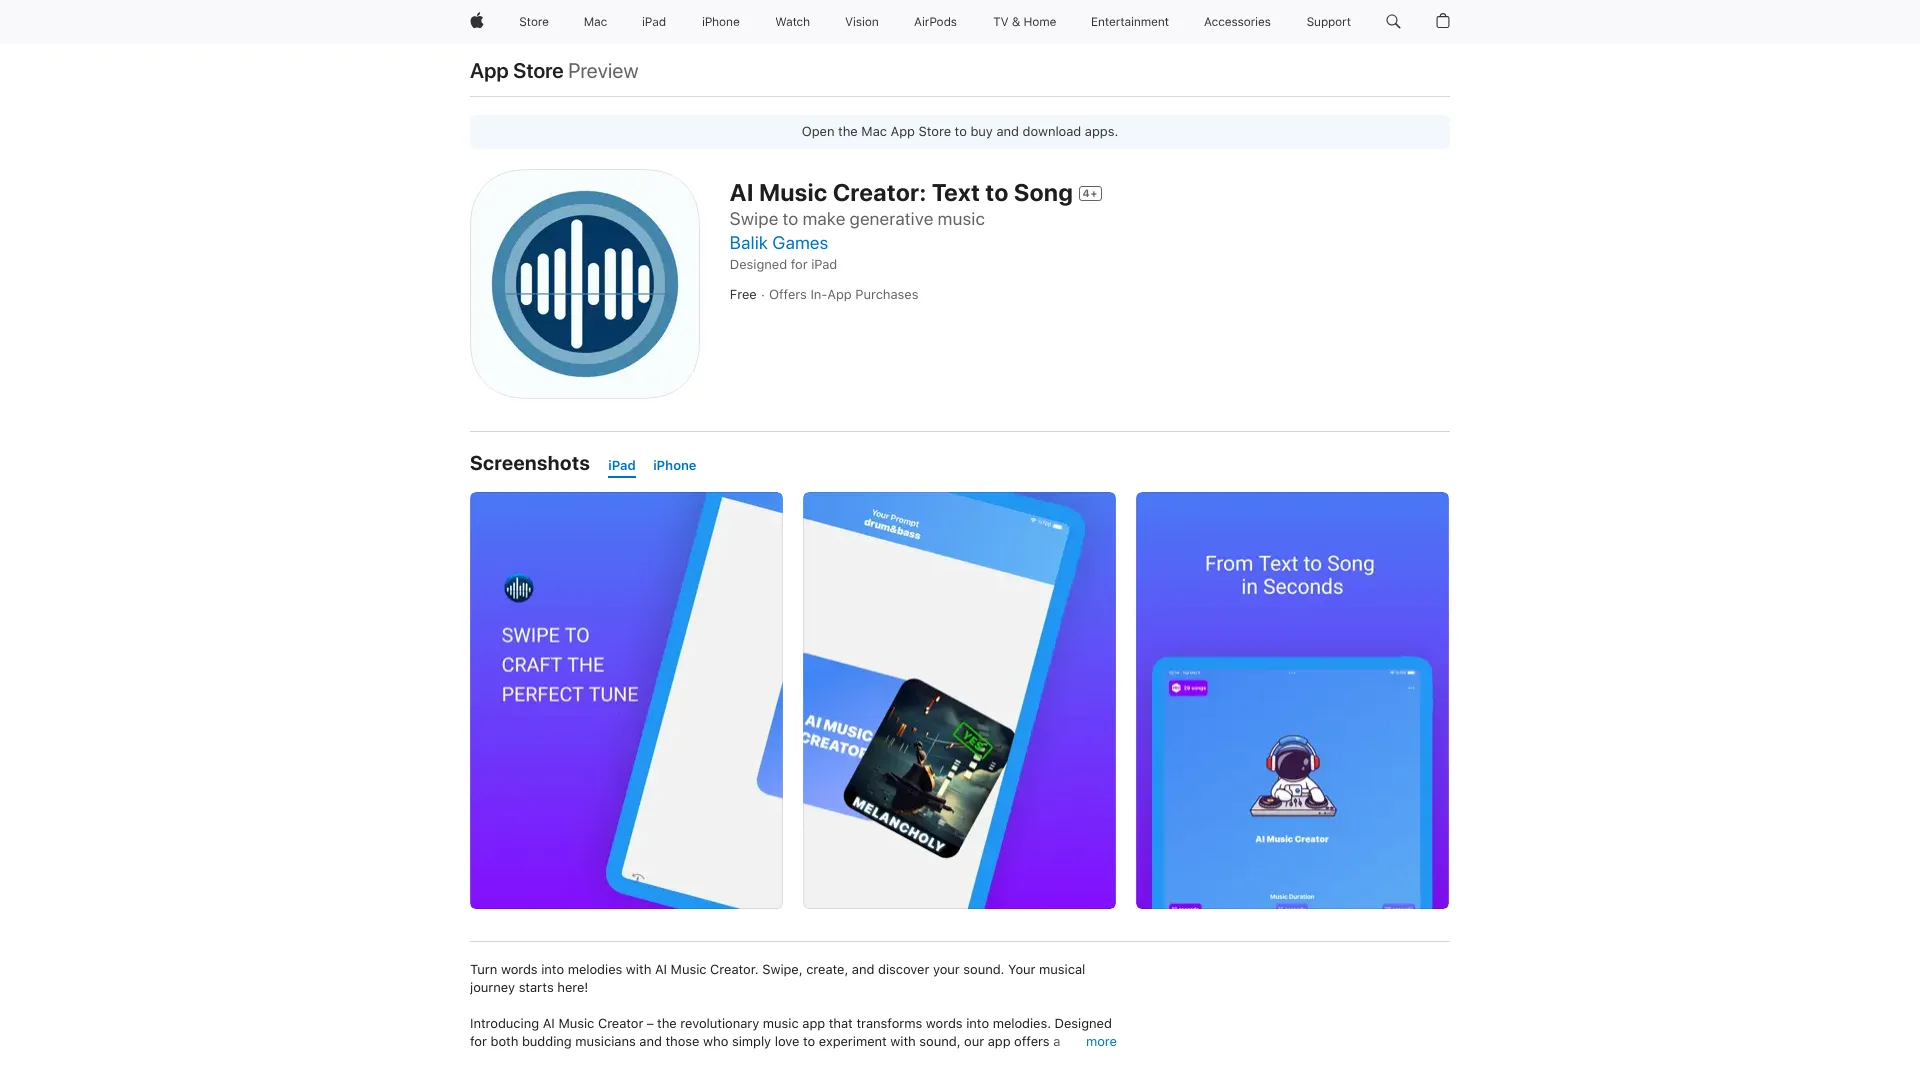Viewport: 1920px width, 1080px height.
Task: Click the Apple logo in the navigation bar
Action: pos(476,21)
